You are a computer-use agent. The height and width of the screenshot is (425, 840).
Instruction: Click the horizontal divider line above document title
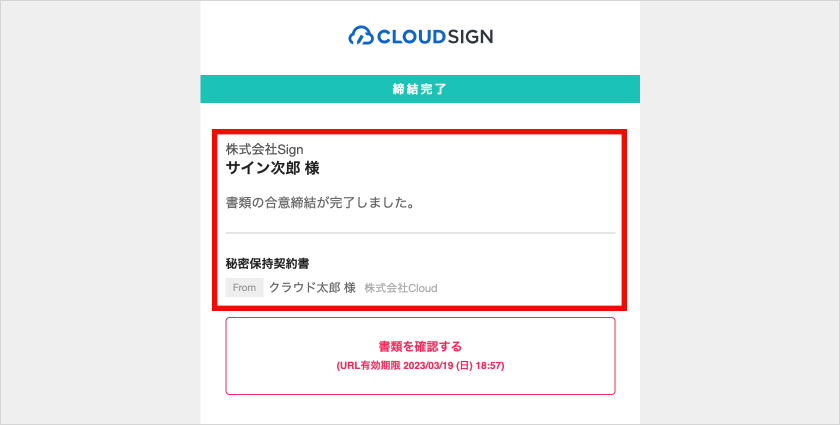pyautogui.click(x=420, y=233)
